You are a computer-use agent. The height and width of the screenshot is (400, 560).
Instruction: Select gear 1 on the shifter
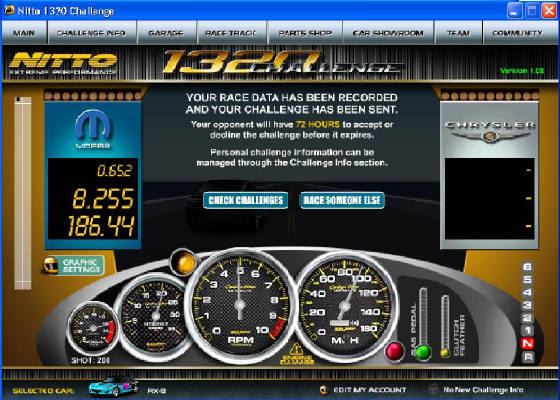point(528,331)
